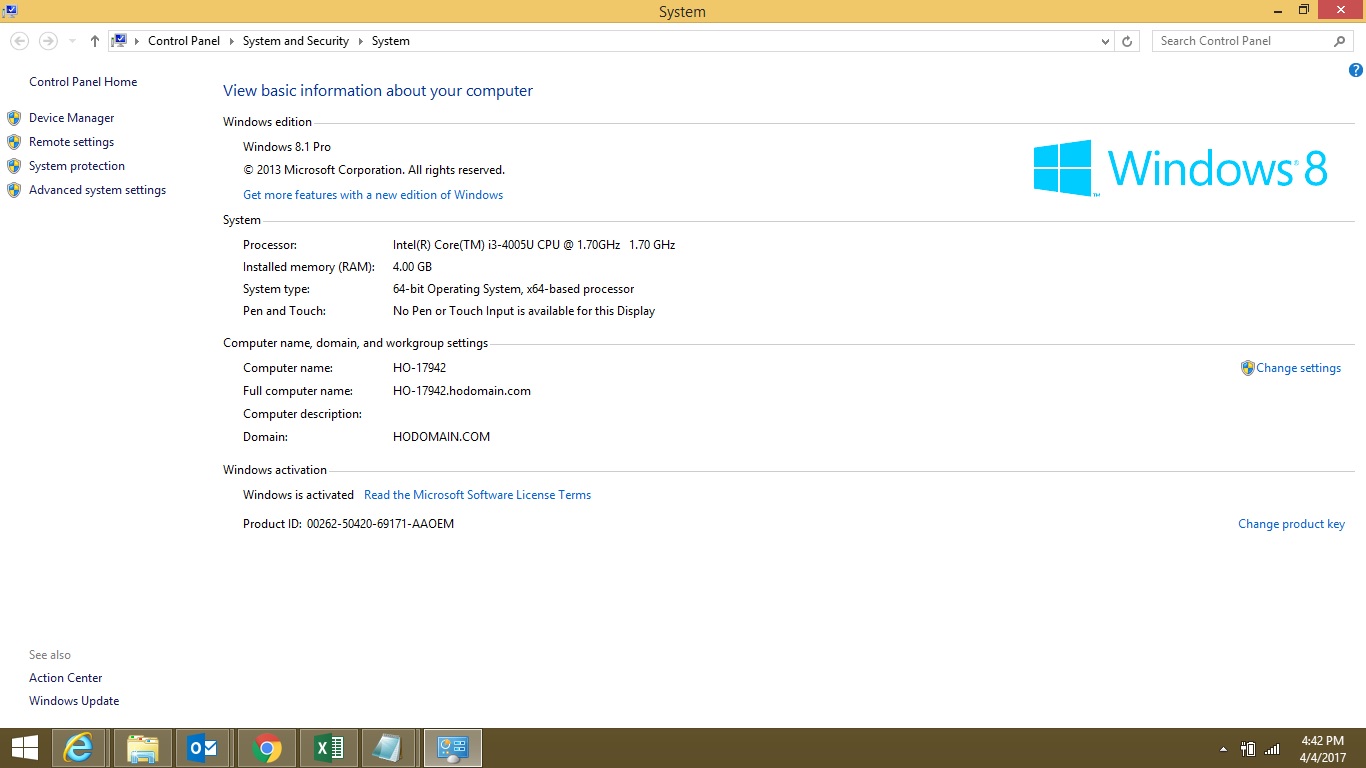This screenshot has height=768, width=1366.
Task: Open Excel from taskbar
Action: (x=329, y=748)
